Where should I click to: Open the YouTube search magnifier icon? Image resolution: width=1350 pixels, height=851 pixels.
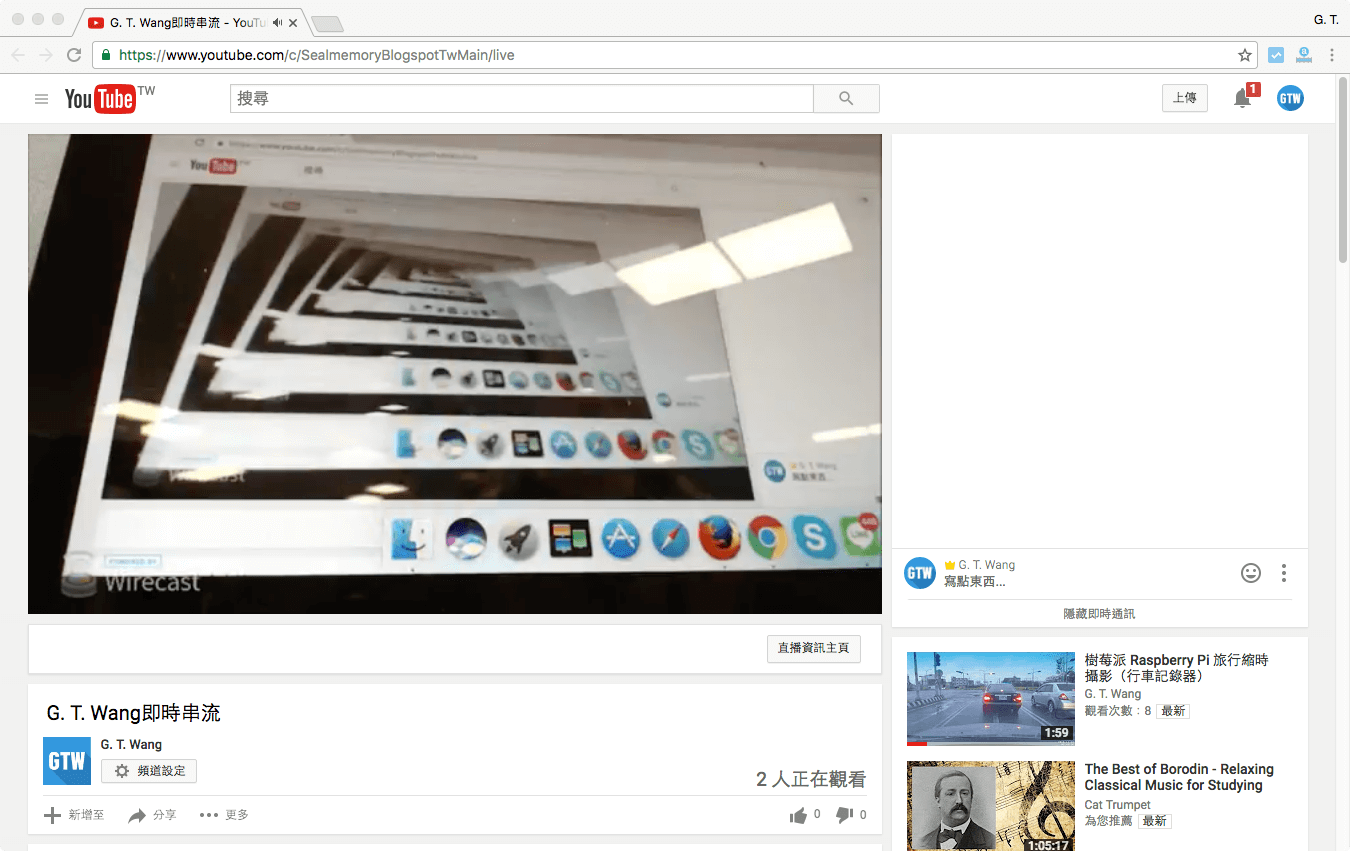(845, 98)
